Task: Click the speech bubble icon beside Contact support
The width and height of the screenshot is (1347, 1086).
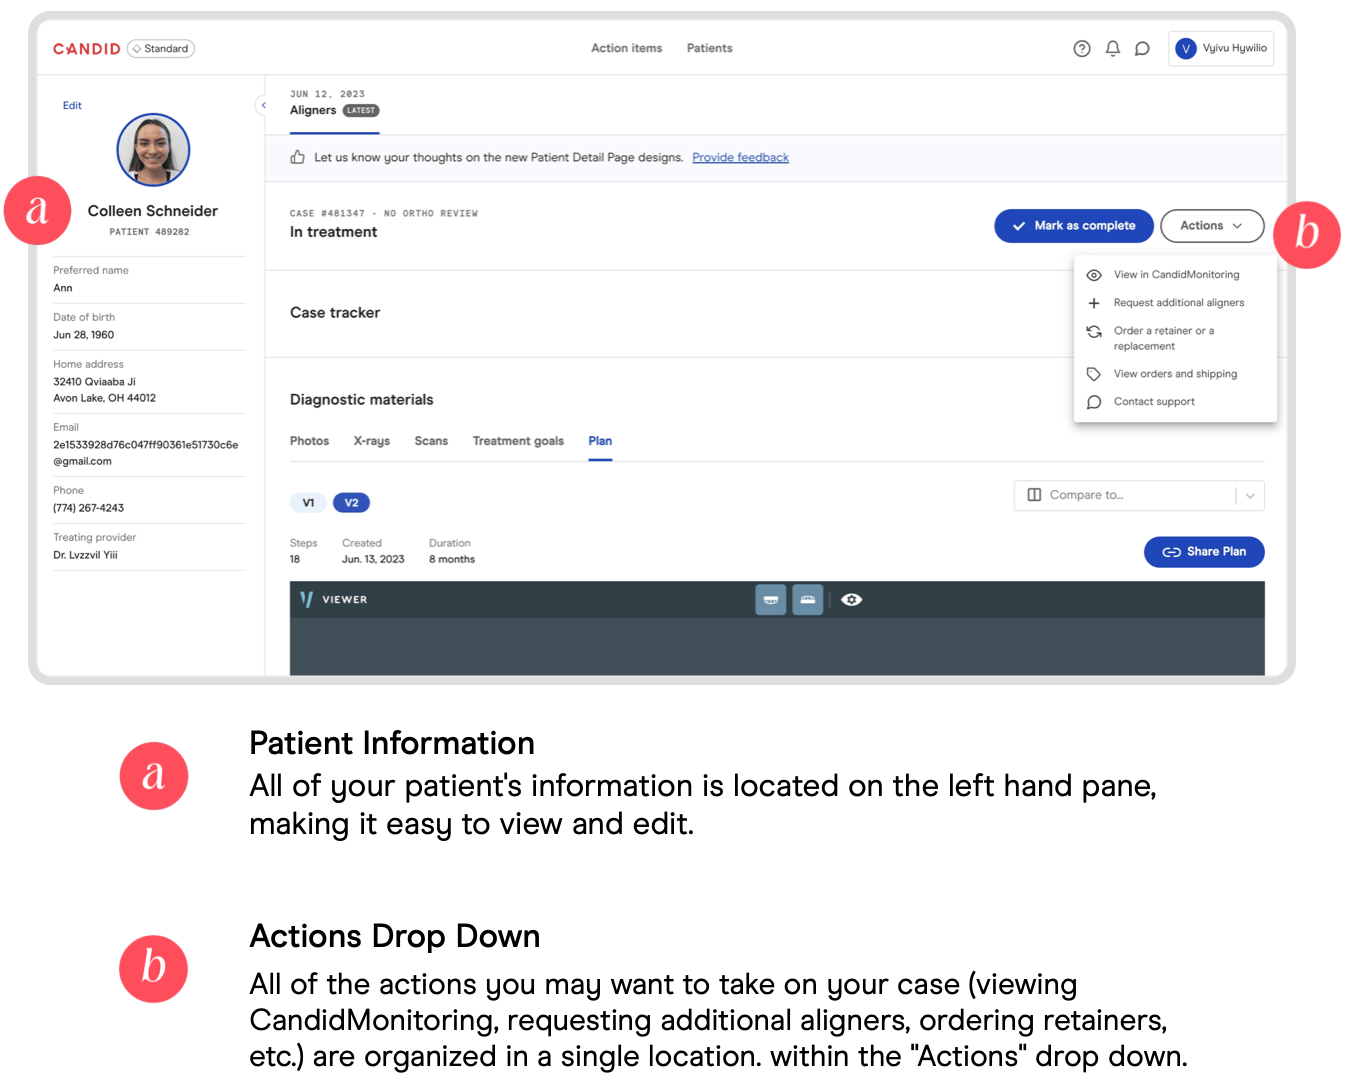Action: click(x=1093, y=401)
